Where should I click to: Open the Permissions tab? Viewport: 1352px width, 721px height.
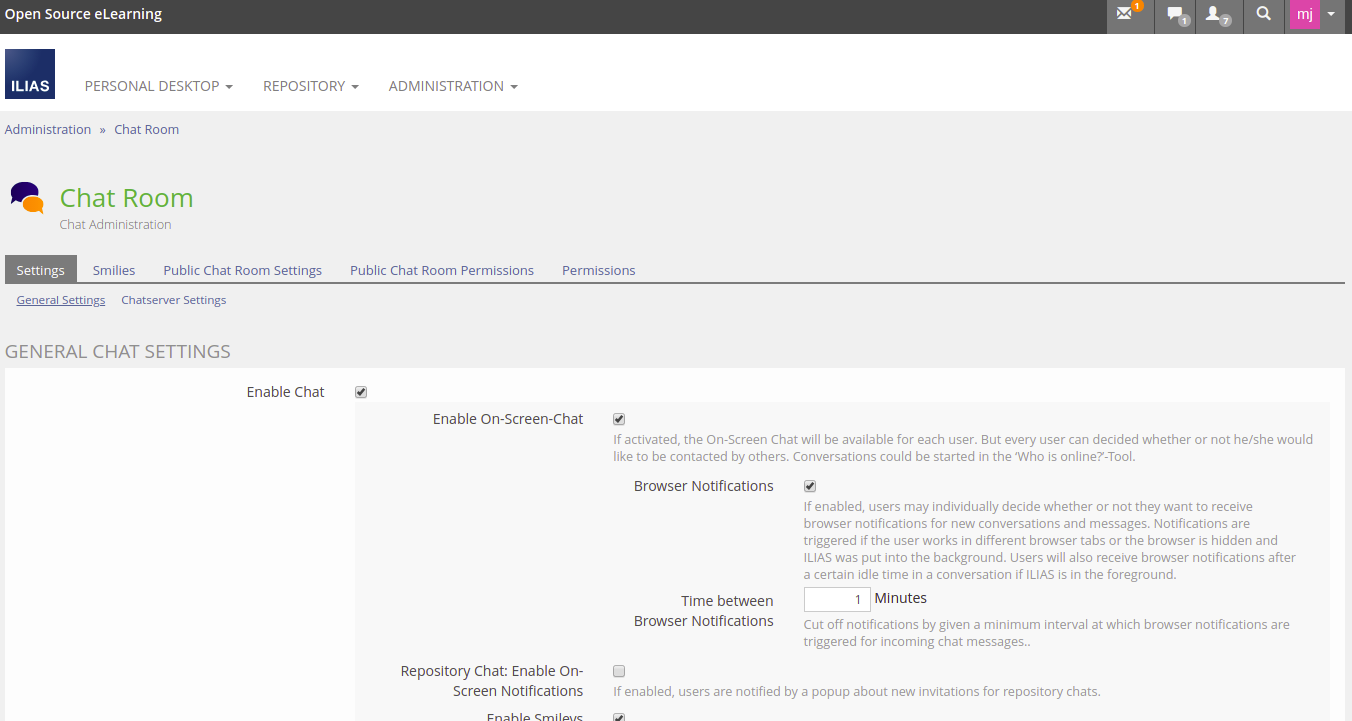point(598,270)
